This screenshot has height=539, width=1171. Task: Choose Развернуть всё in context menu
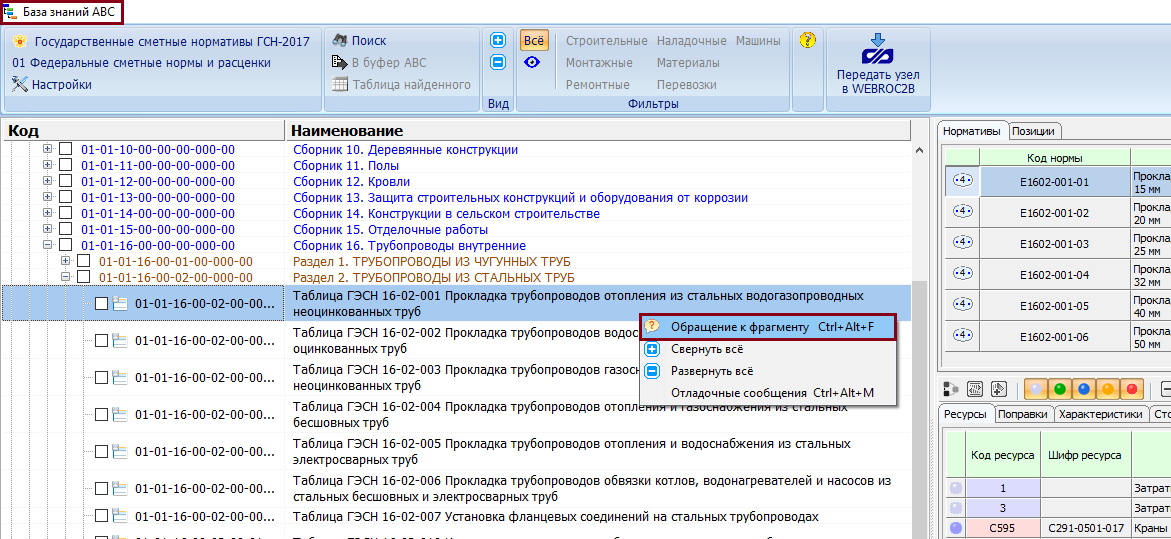[768, 370]
